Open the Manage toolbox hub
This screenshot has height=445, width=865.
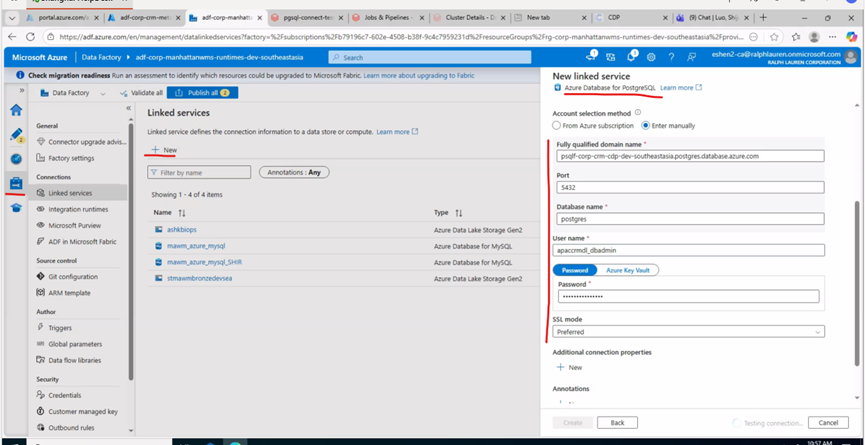17,183
